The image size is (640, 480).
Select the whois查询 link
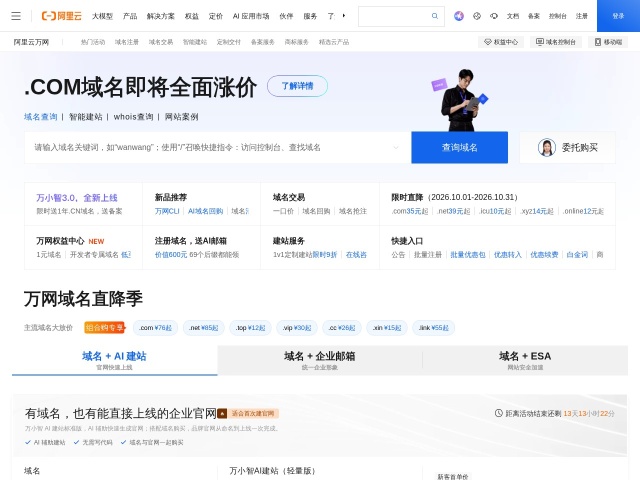pyautogui.click(x=133, y=117)
